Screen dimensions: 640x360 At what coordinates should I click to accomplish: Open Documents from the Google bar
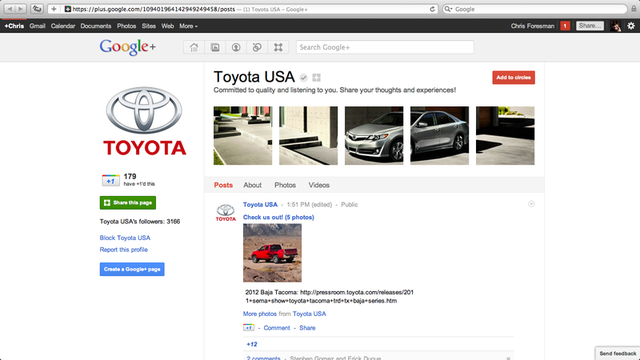pos(96,26)
